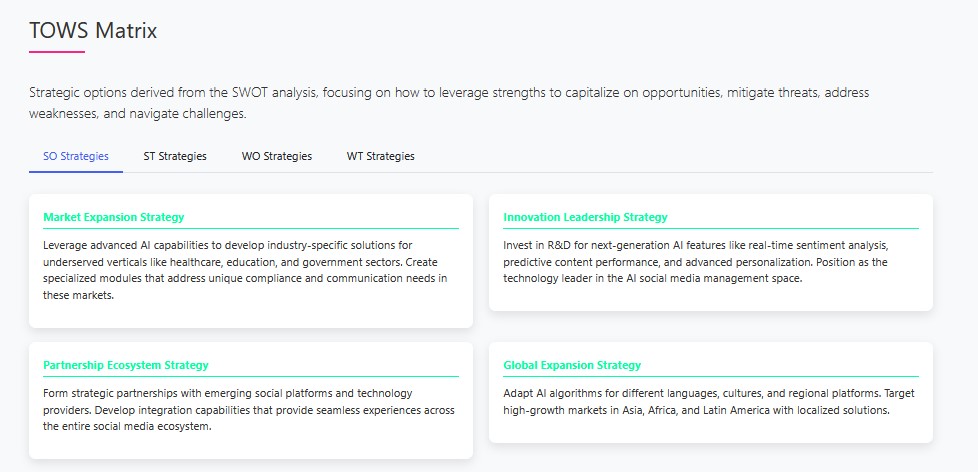Show the WT Strategies tab
Screen dimensions: 978x472
click(381, 156)
